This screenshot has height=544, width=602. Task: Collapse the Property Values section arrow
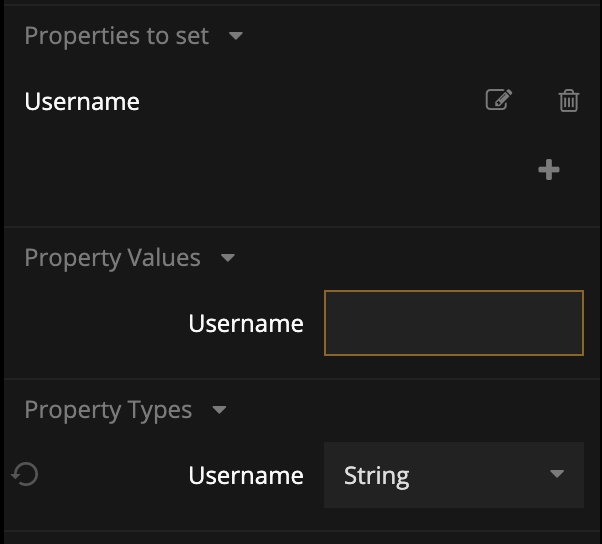point(227,258)
